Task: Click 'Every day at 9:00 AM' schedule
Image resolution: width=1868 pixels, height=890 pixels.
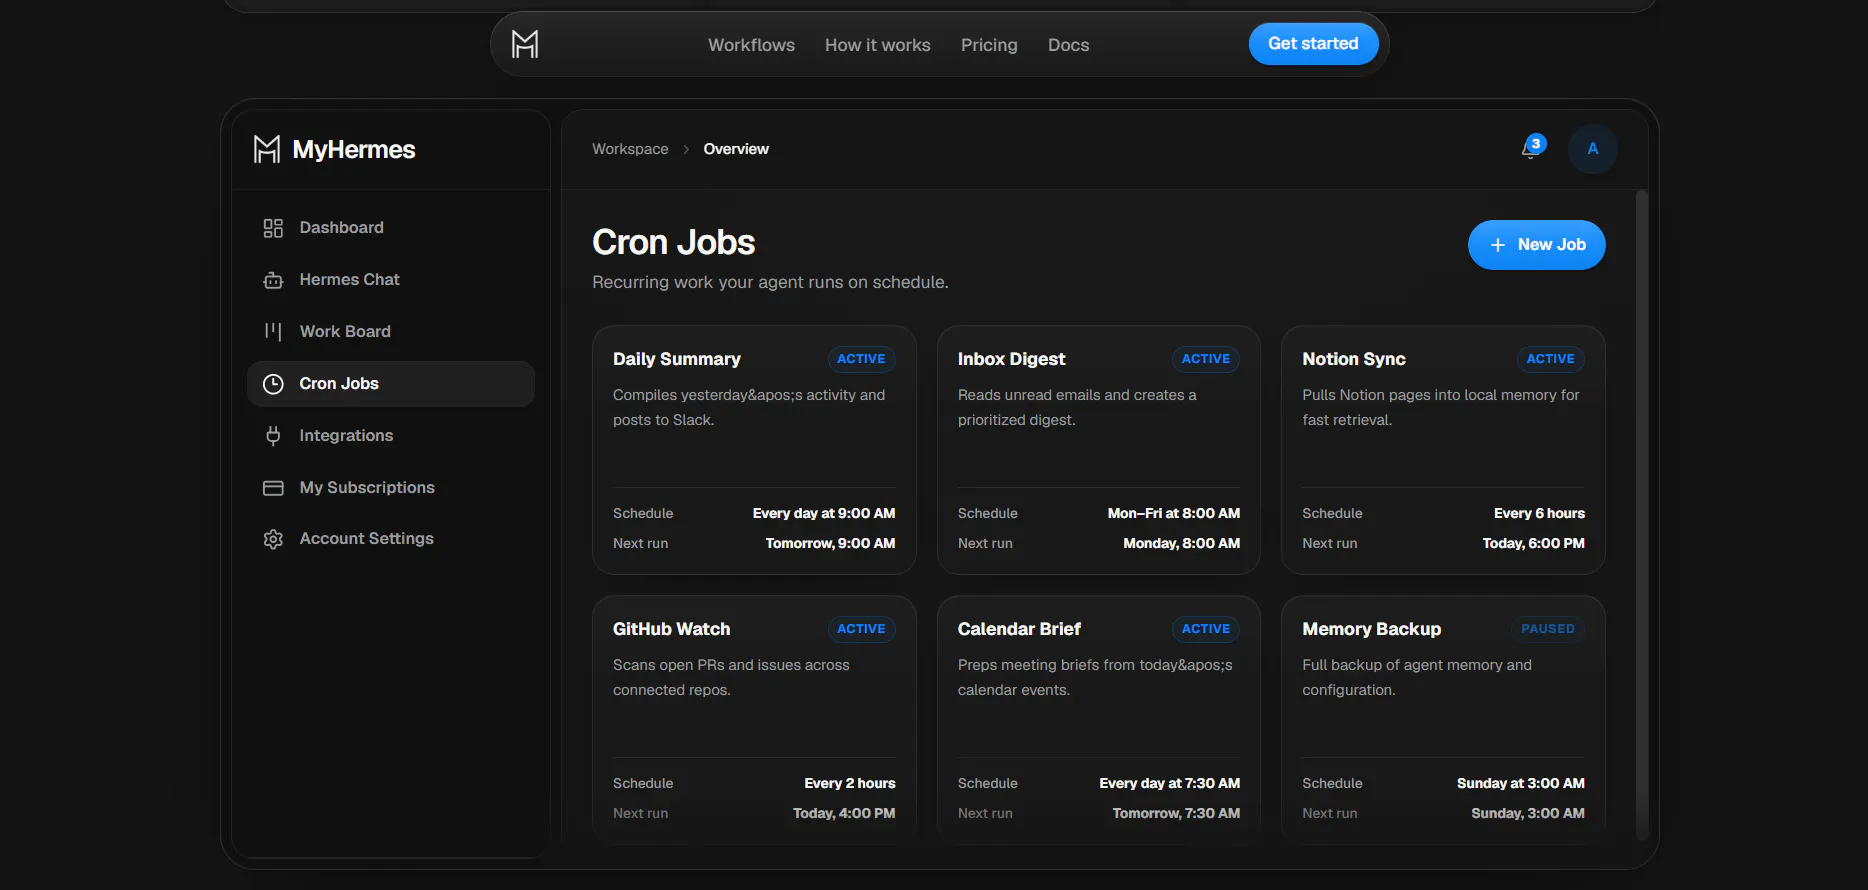Action: [824, 513]
